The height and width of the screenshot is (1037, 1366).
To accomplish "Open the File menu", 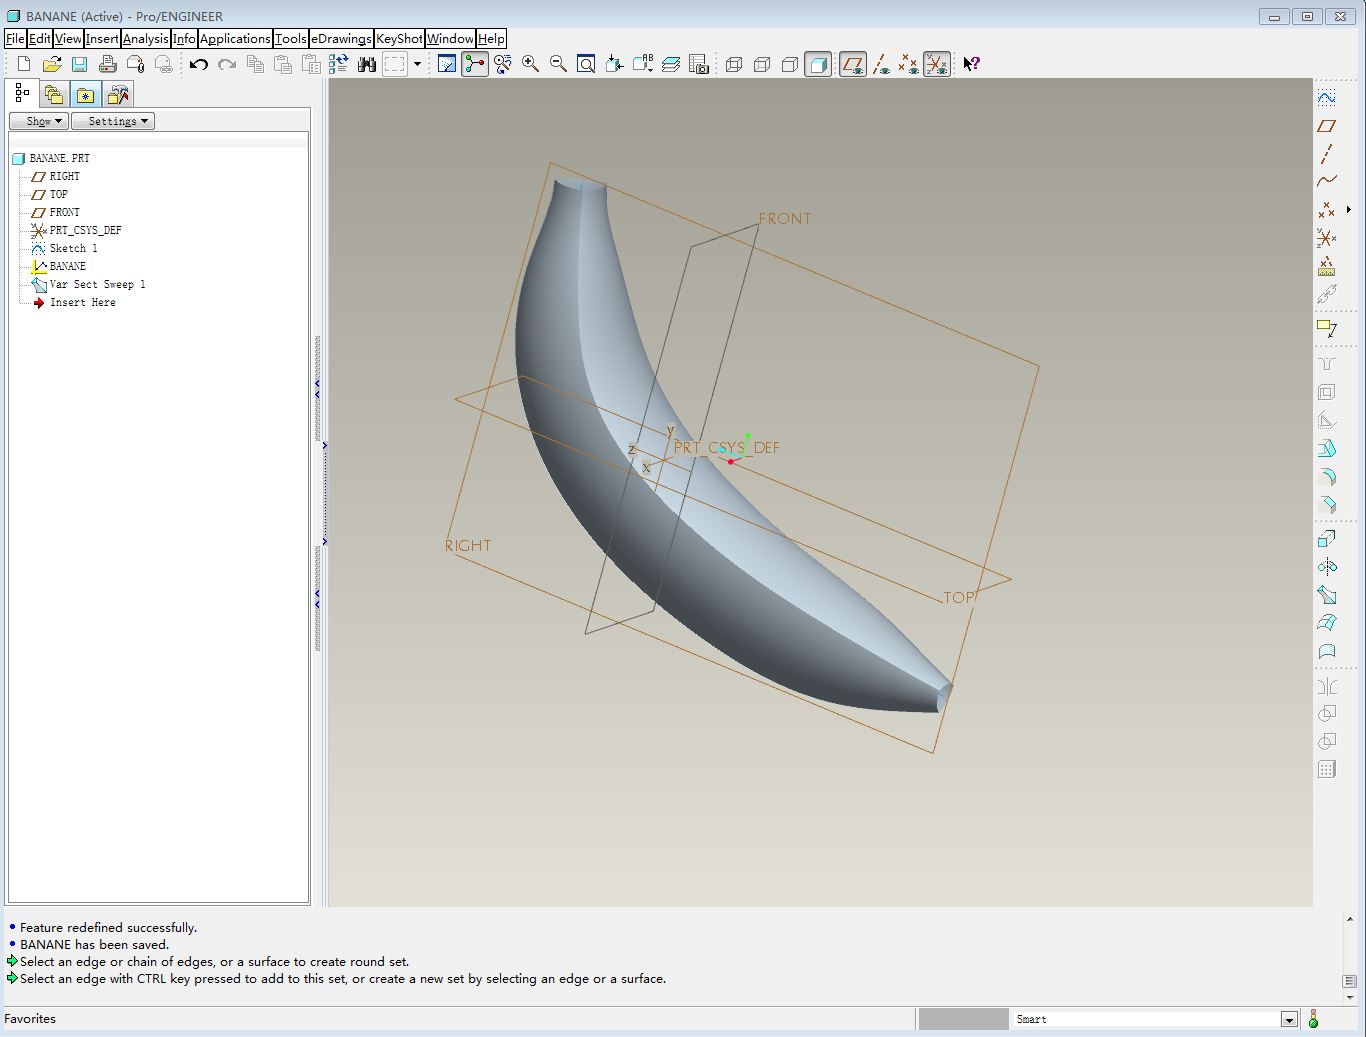I will click(x=15, y=39).
